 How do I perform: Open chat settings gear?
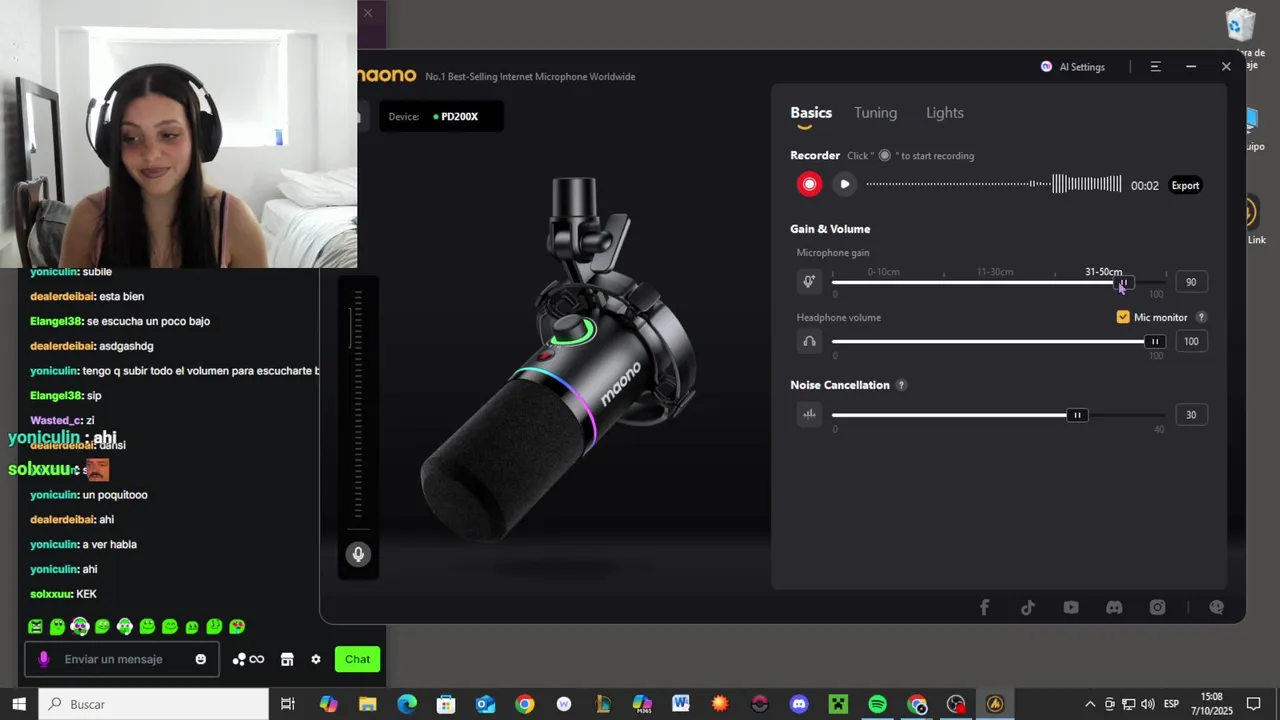[x=316, y=659]
